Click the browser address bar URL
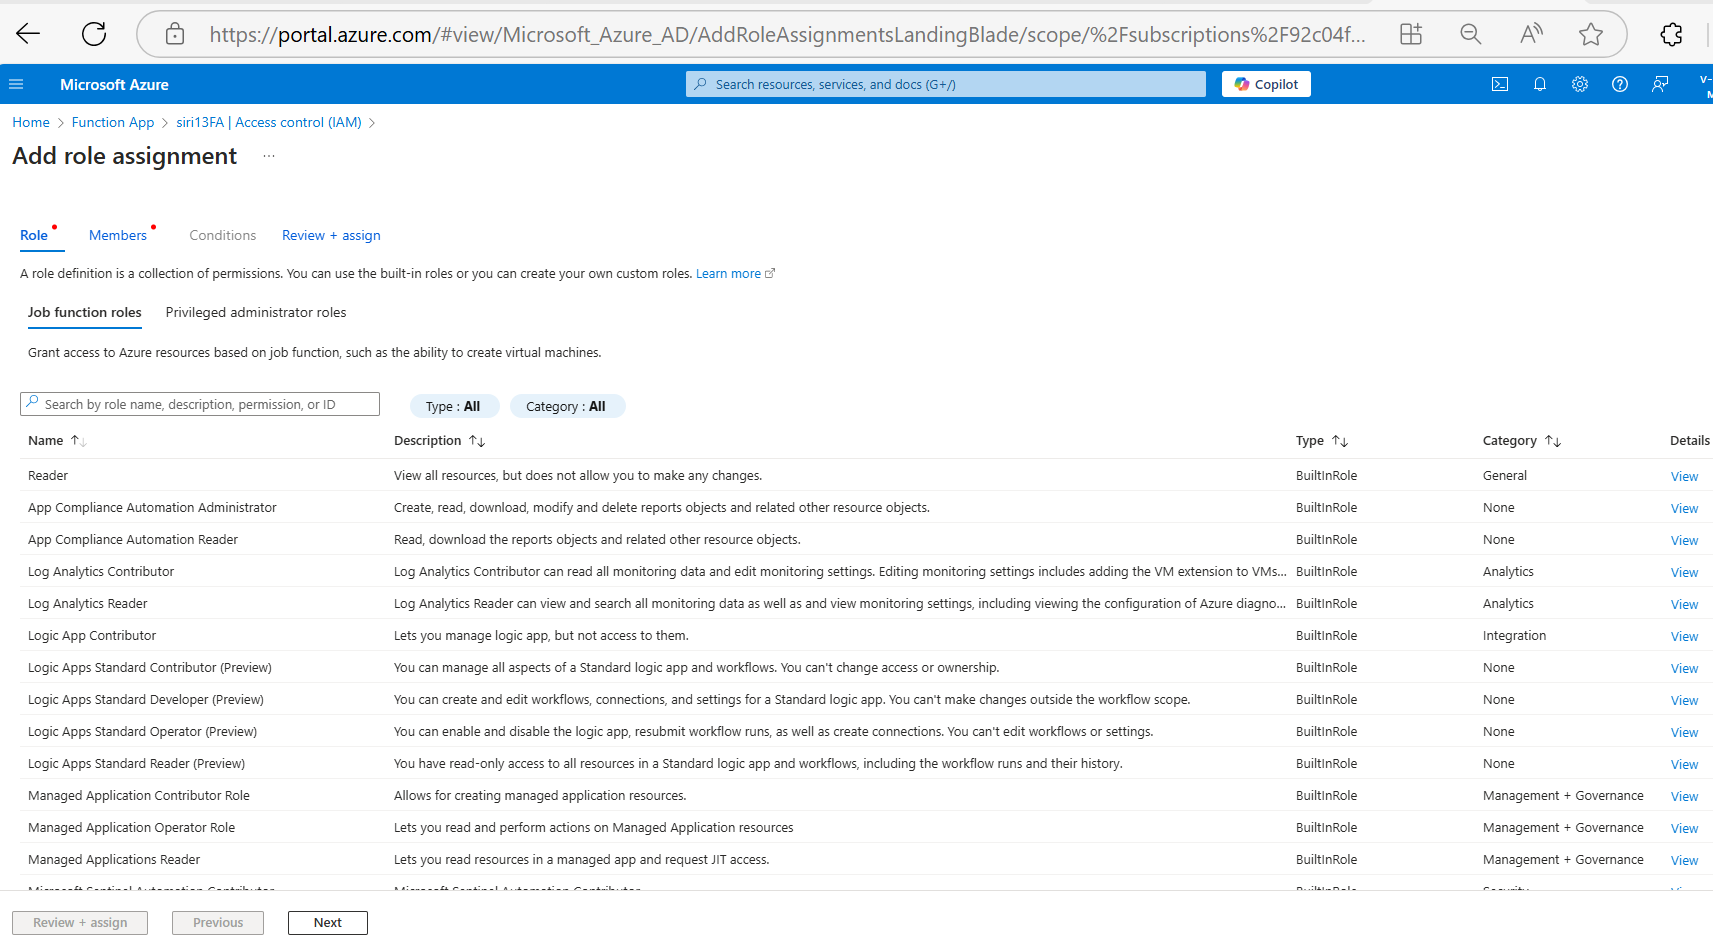This screenshot has height=943, width=1713. 787,35
